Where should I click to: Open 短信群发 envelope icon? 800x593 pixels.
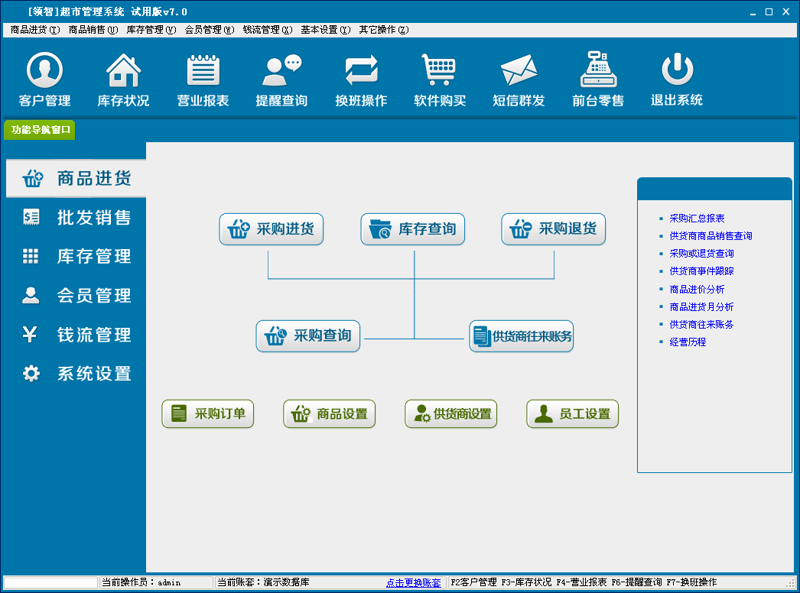coord(519,79)
